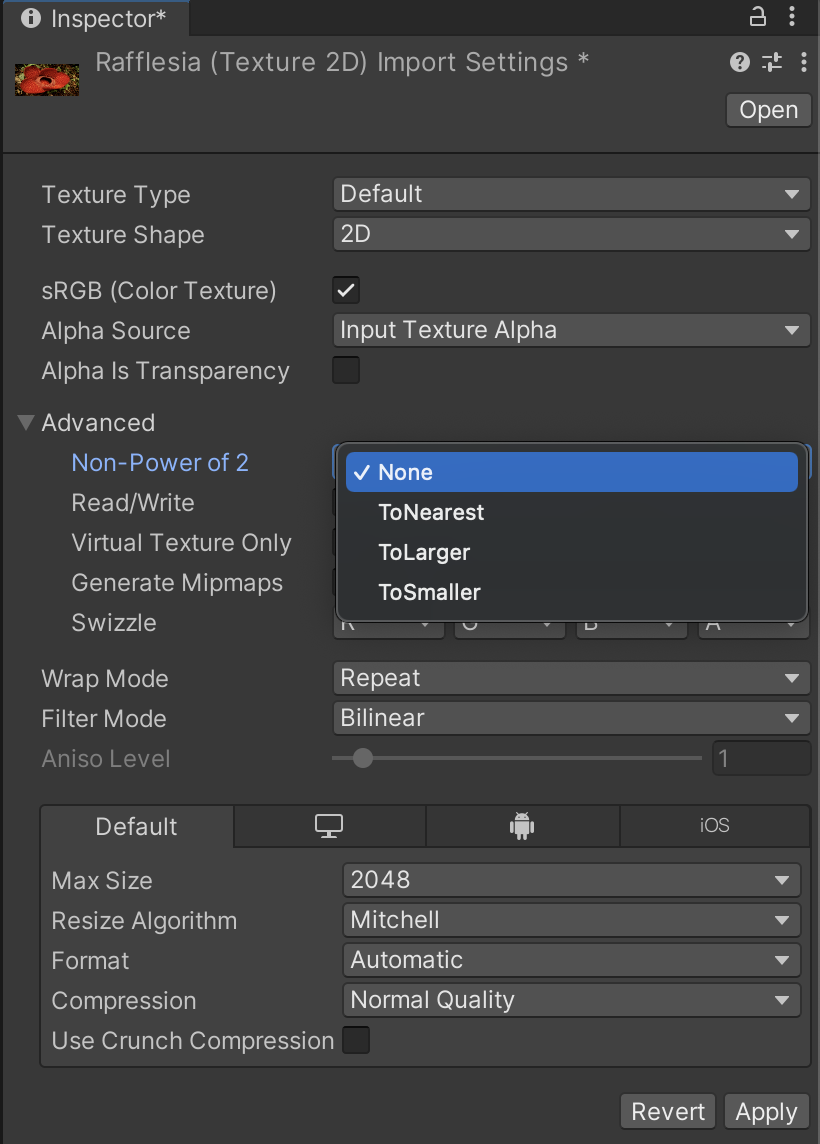
Task: Enable Alpha Is Transparency
Action: [x=345, y=370]
